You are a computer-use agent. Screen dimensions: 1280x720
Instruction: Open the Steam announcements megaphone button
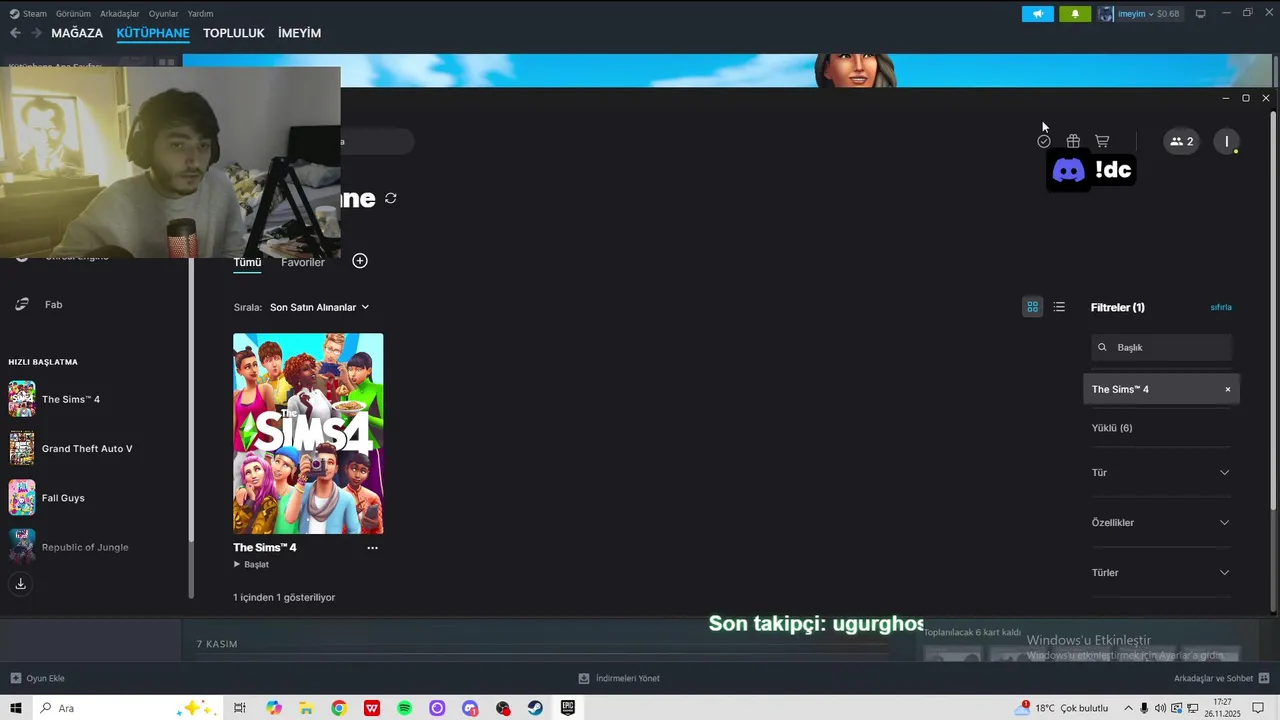pyautogui.click(x=1037, y=14)
